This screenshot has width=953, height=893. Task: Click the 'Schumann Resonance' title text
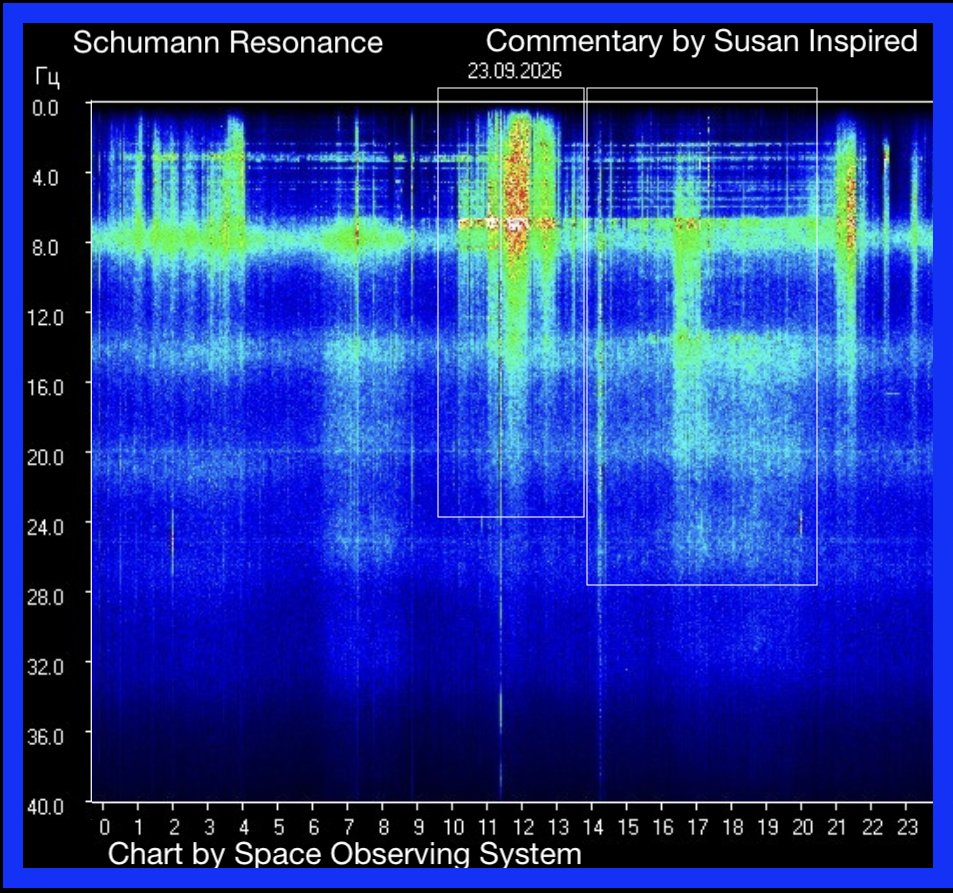pyautogui.click(x=228, y=43)
